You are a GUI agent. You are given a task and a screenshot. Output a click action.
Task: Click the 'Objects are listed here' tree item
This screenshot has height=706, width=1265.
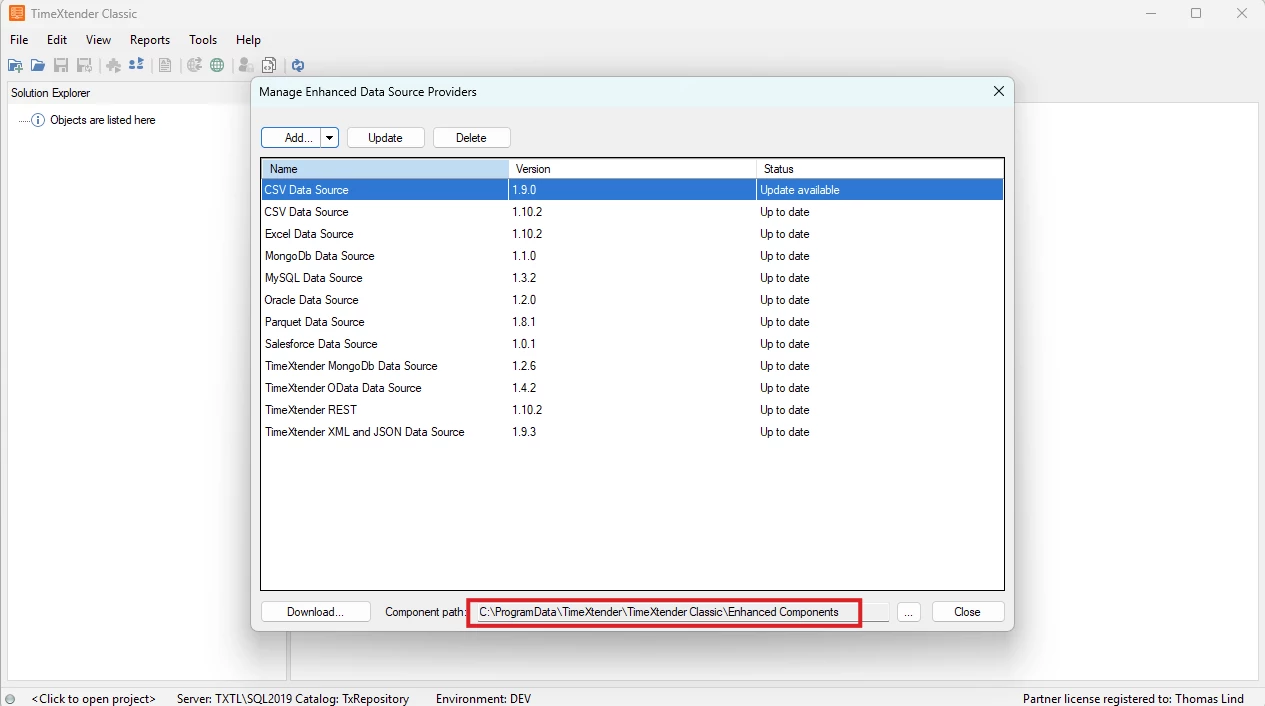click(x=103, y=120)
